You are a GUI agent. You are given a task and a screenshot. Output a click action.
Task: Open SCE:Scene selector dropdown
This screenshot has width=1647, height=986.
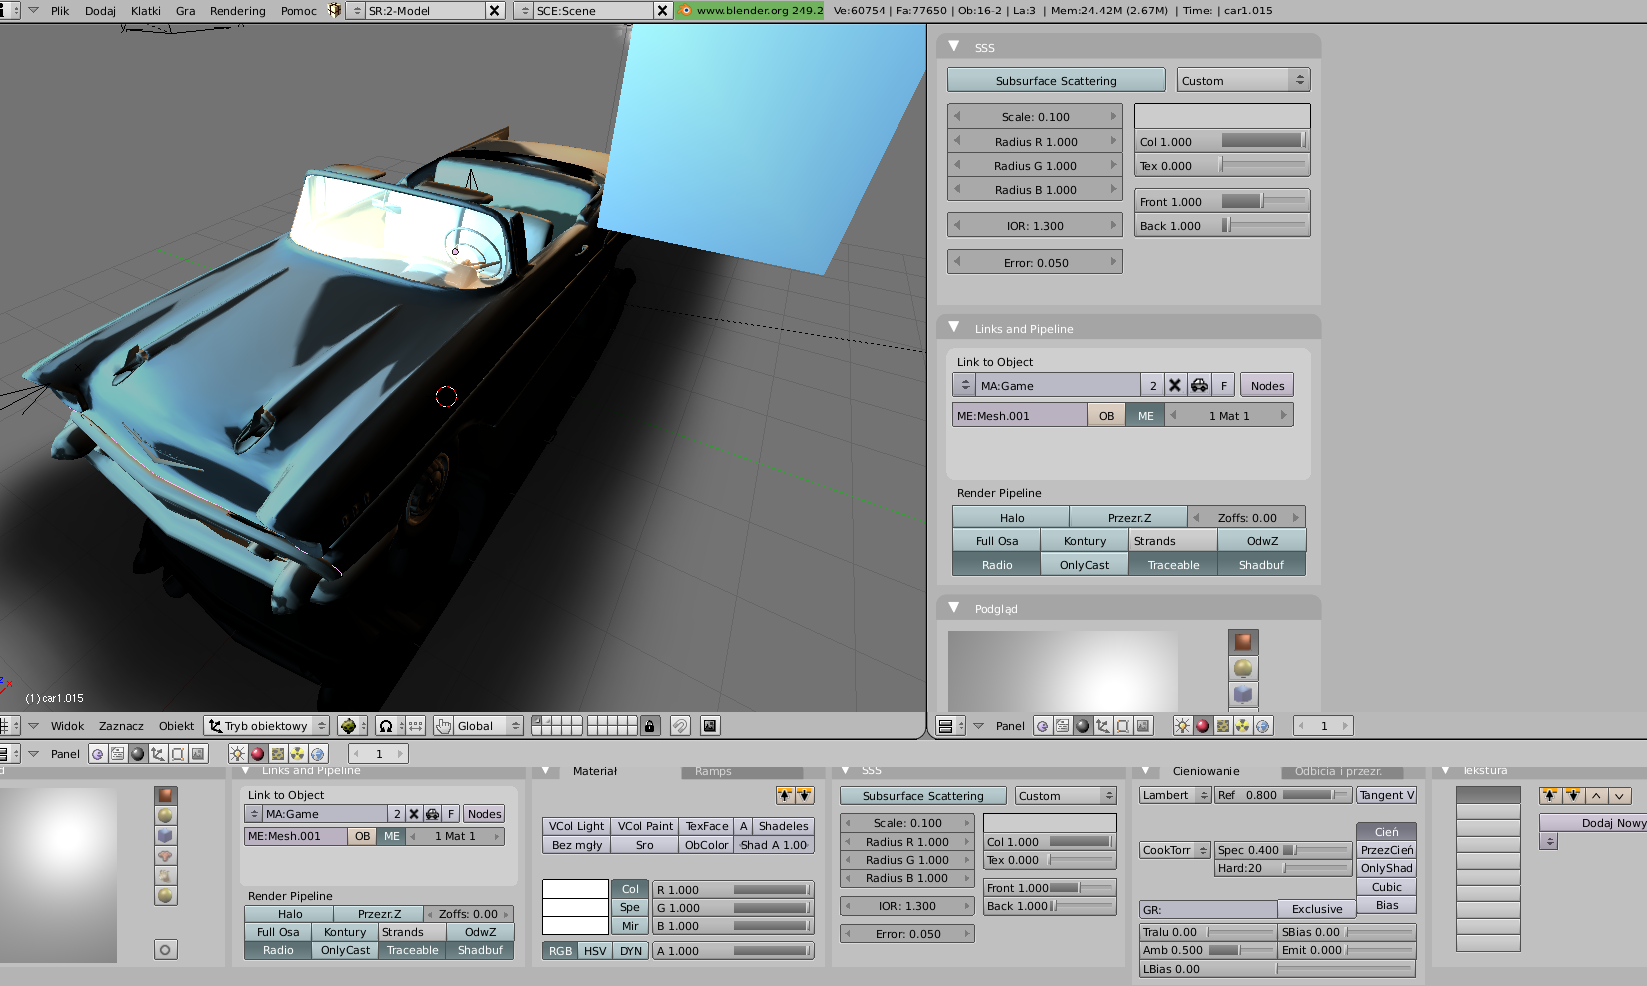click(x=526, y=11)
